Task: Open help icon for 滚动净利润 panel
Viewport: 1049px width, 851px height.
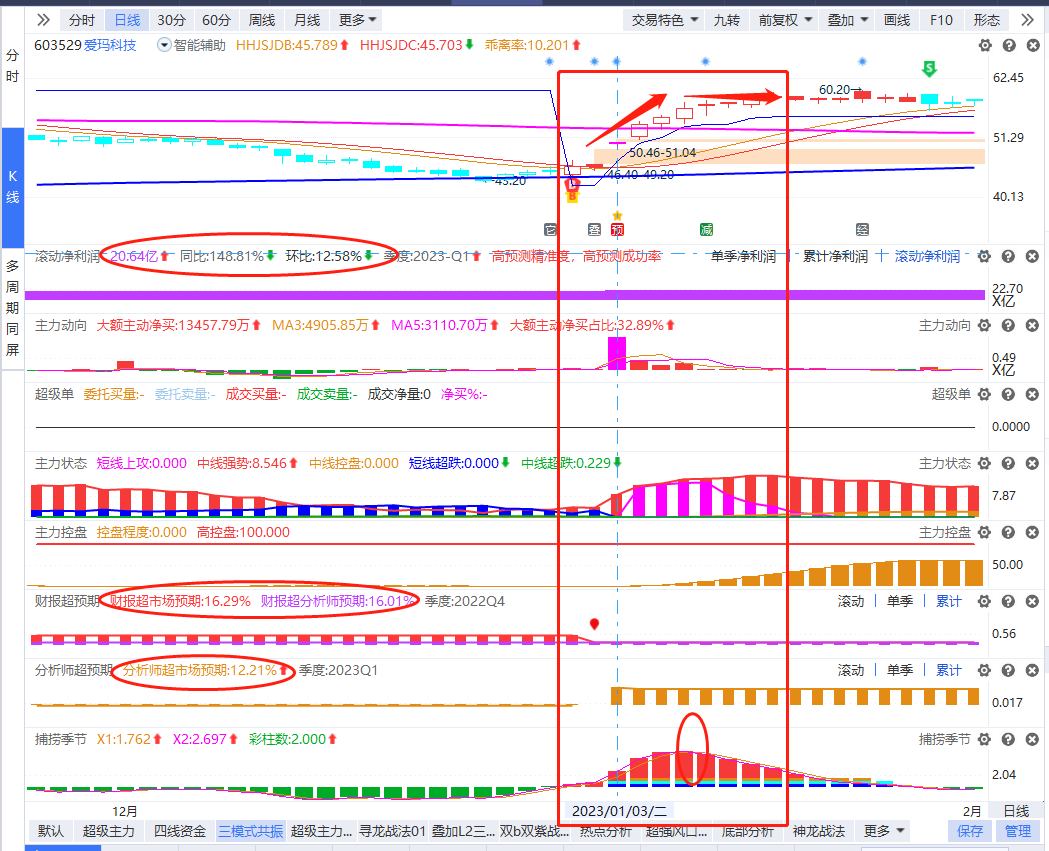Action: tap(1008, 256)
